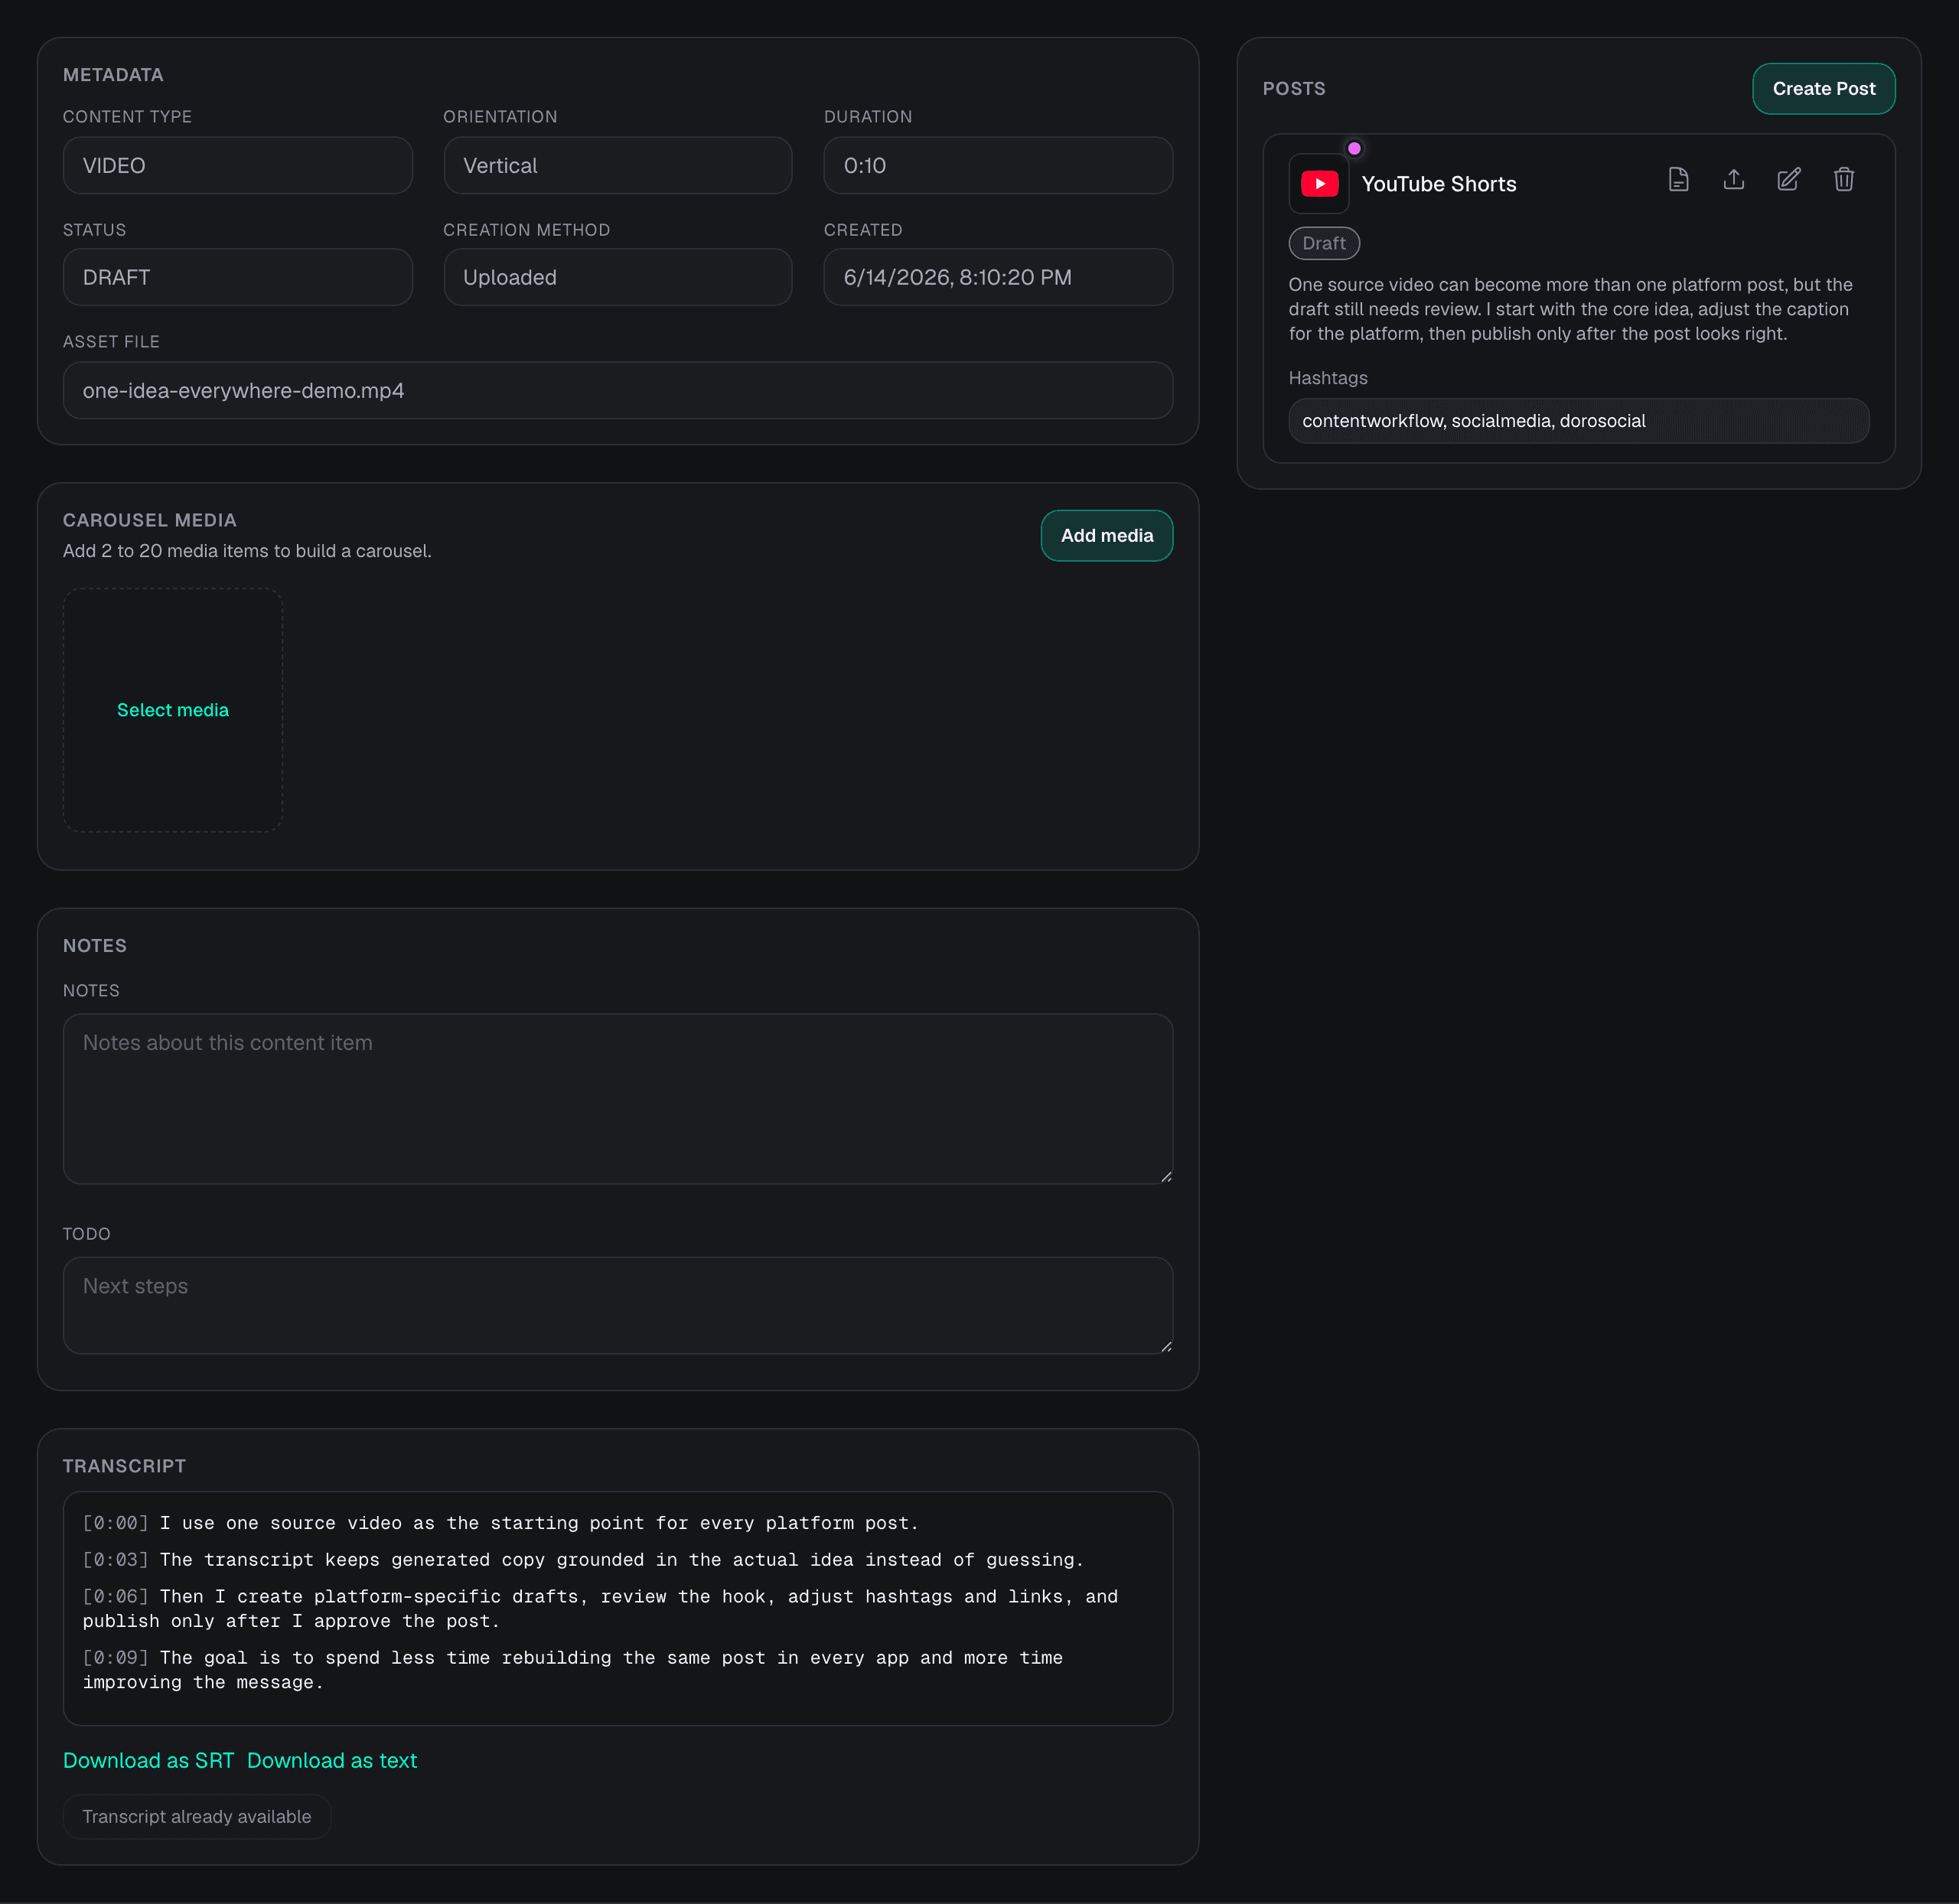Click the YouTube Shorts platform logo
Viewport: 1959px width, 1904px height.
coord(1319,184)
